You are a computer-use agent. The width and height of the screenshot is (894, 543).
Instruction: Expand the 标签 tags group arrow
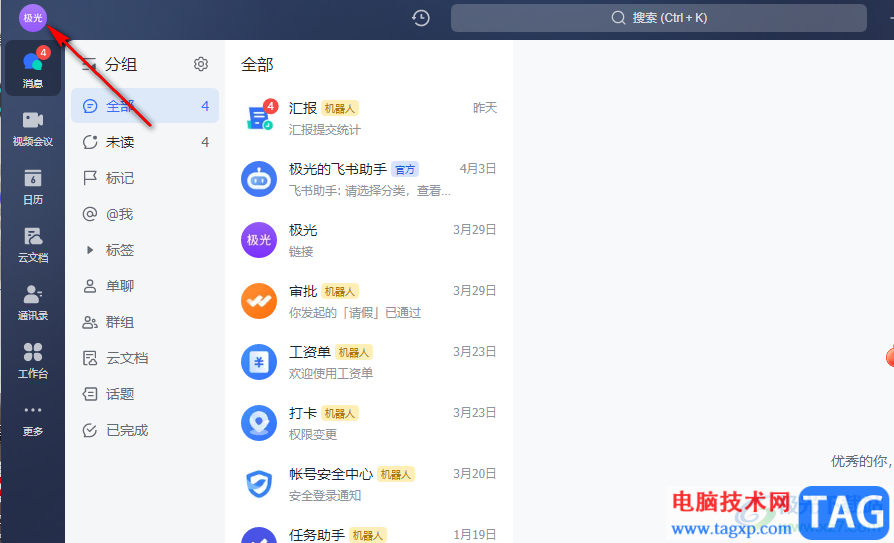pyautogui.click(x=90, y=250)
